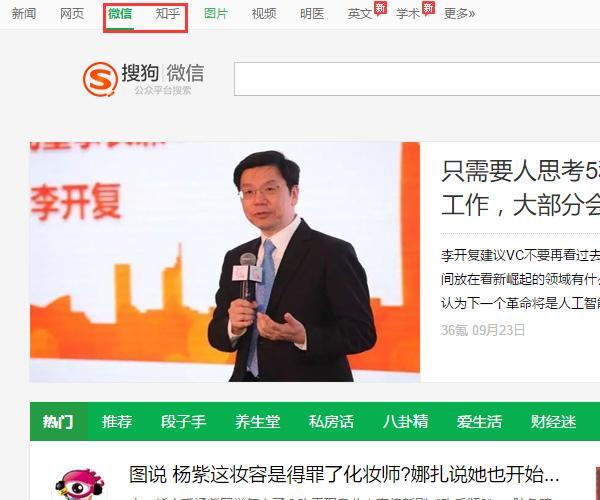This screenshot has height=500, width=600.
Task: Click the 新 badge on 学术
Action: tap(428, 8)
